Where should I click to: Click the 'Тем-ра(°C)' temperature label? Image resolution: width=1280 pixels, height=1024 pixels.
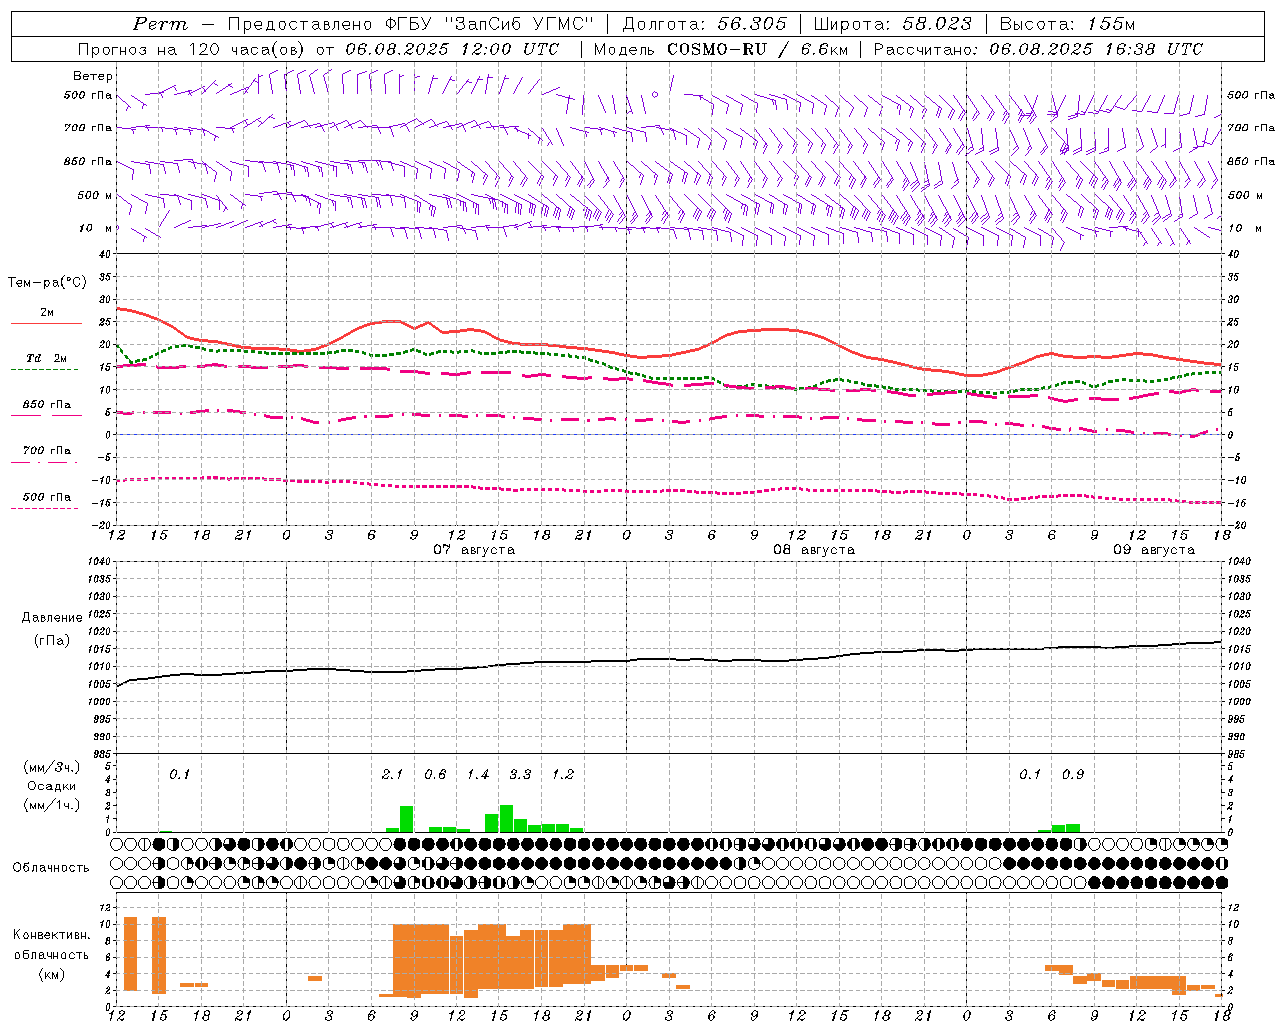pyautogui.click(x=47, y=283)
